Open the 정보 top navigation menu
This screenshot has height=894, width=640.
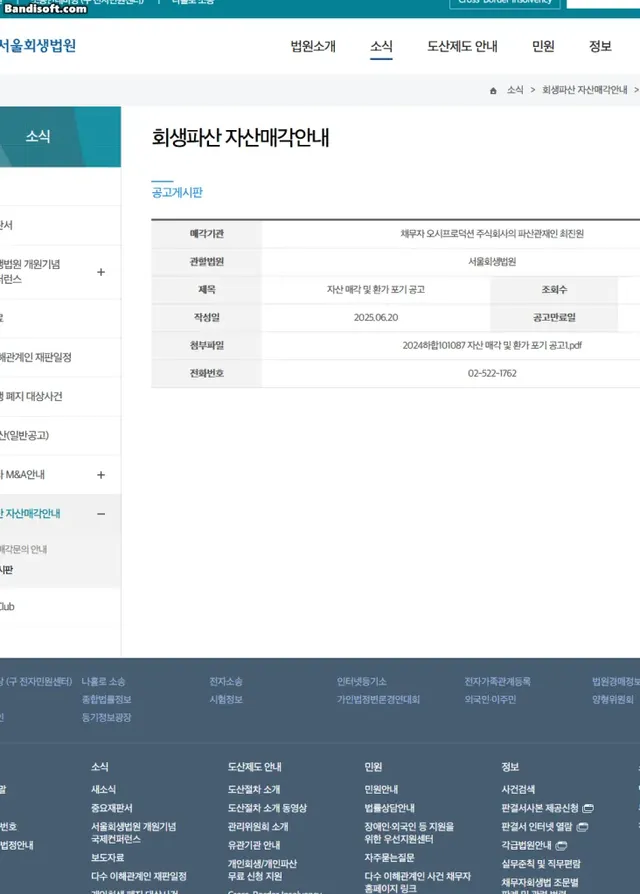600,46
